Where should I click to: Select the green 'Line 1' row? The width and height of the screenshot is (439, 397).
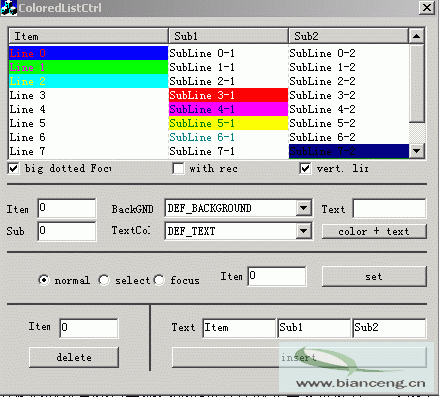pos(88,67)
